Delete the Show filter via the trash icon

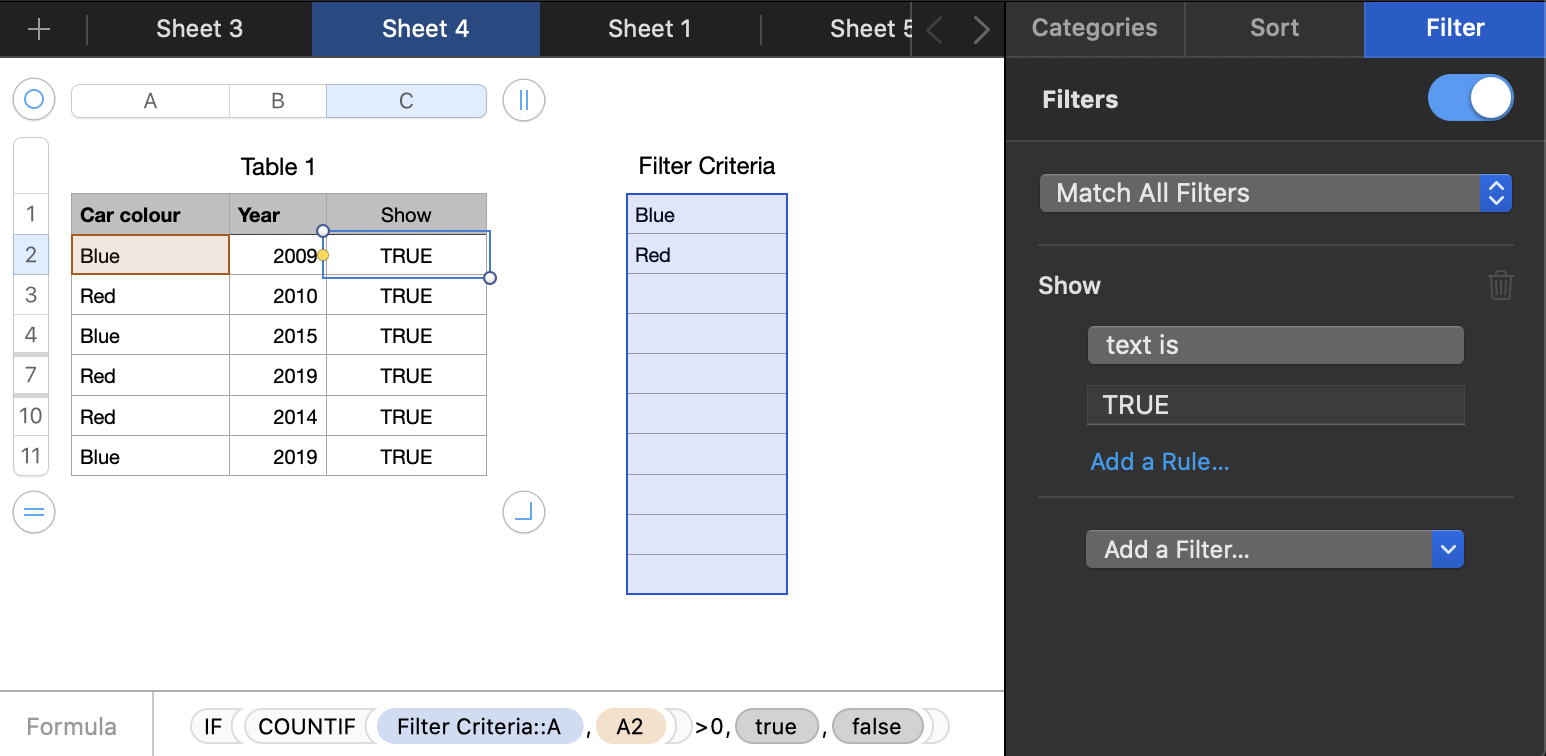pos(1500,285)
